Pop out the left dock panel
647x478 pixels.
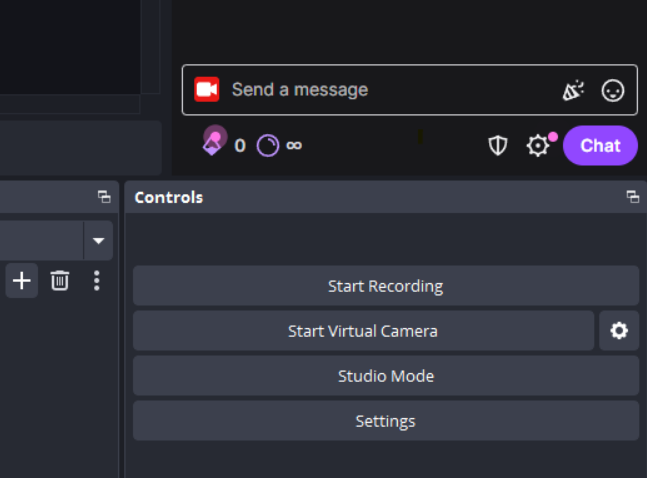click(104, 197)
